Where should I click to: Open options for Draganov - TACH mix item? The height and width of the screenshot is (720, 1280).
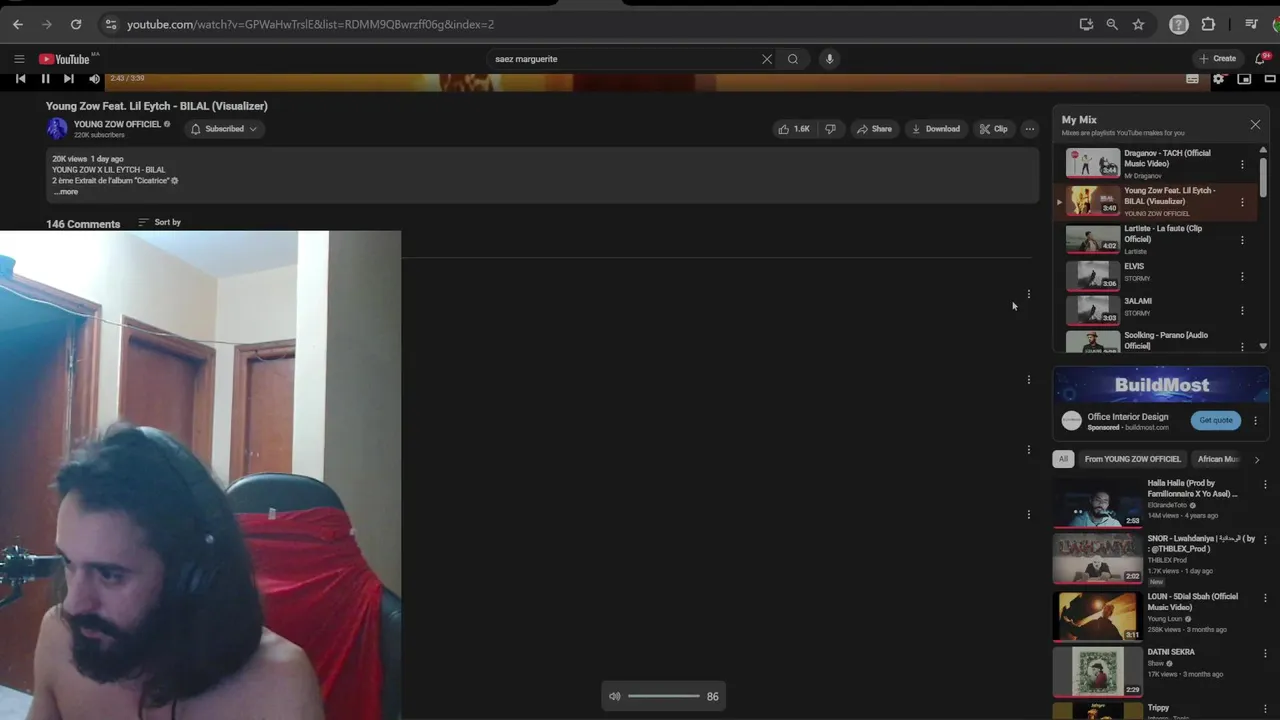[1242, 164]
